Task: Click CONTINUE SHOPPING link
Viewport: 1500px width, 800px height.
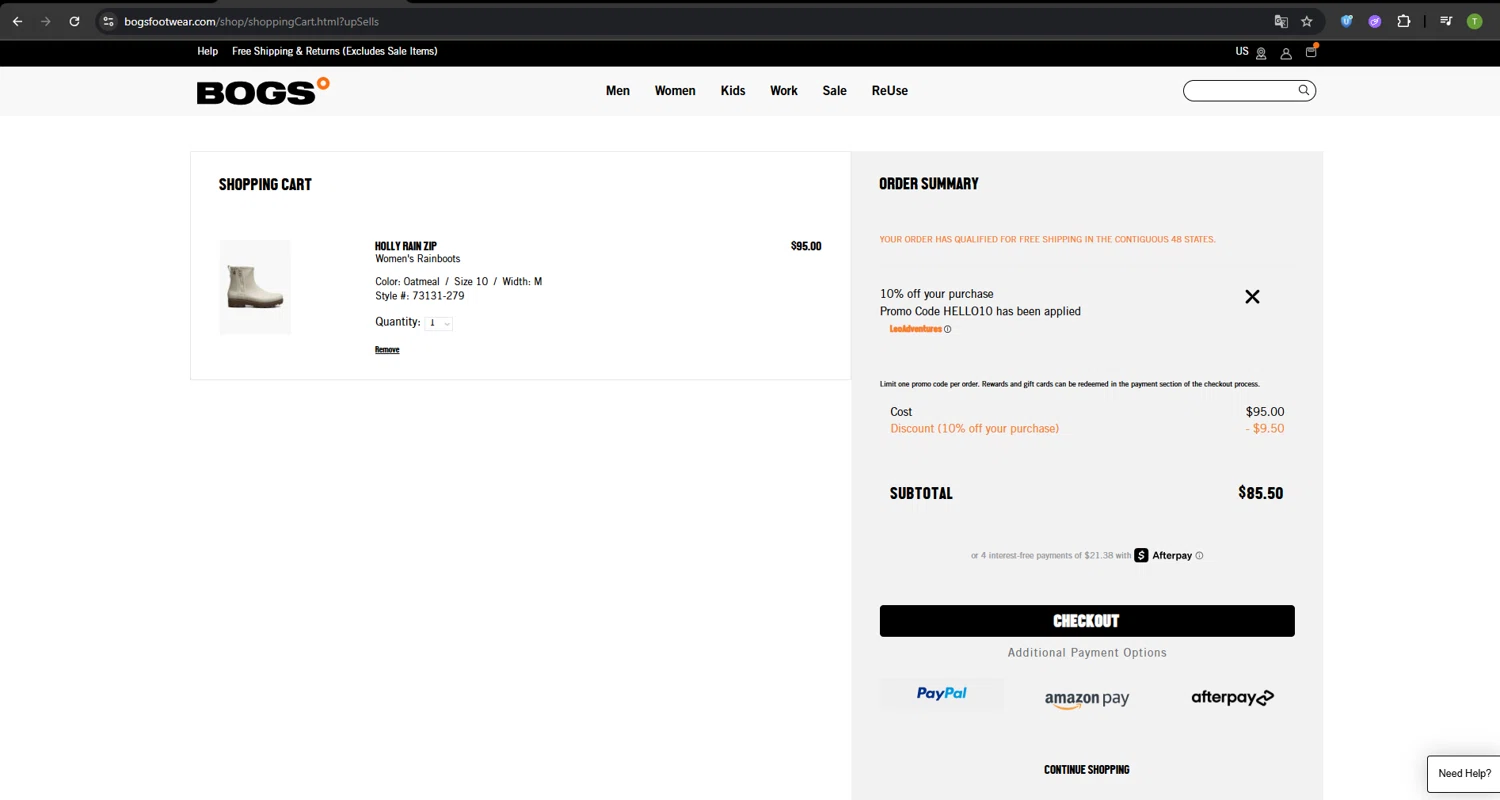Action: (x=1087, y=770)
